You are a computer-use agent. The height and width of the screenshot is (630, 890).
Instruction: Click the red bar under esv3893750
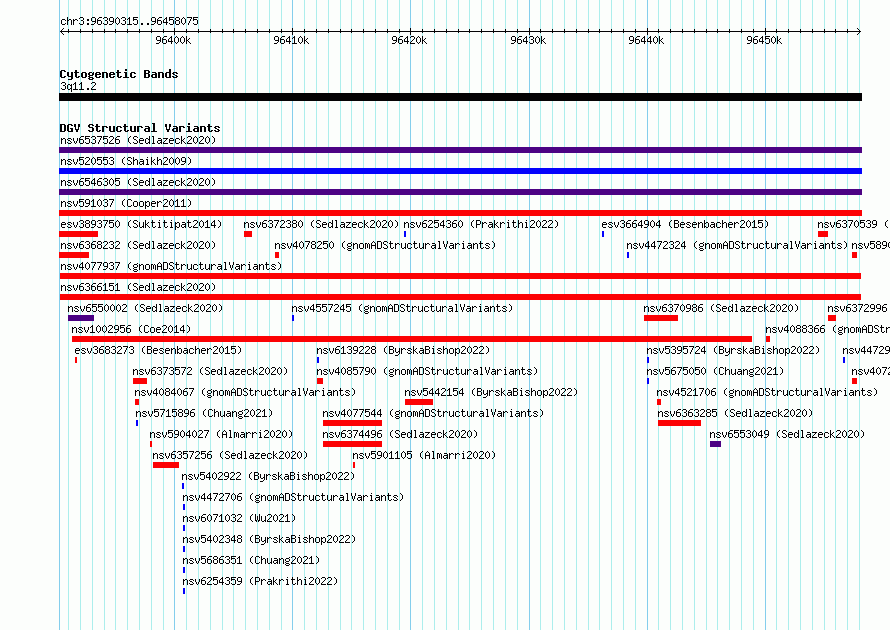79,234
